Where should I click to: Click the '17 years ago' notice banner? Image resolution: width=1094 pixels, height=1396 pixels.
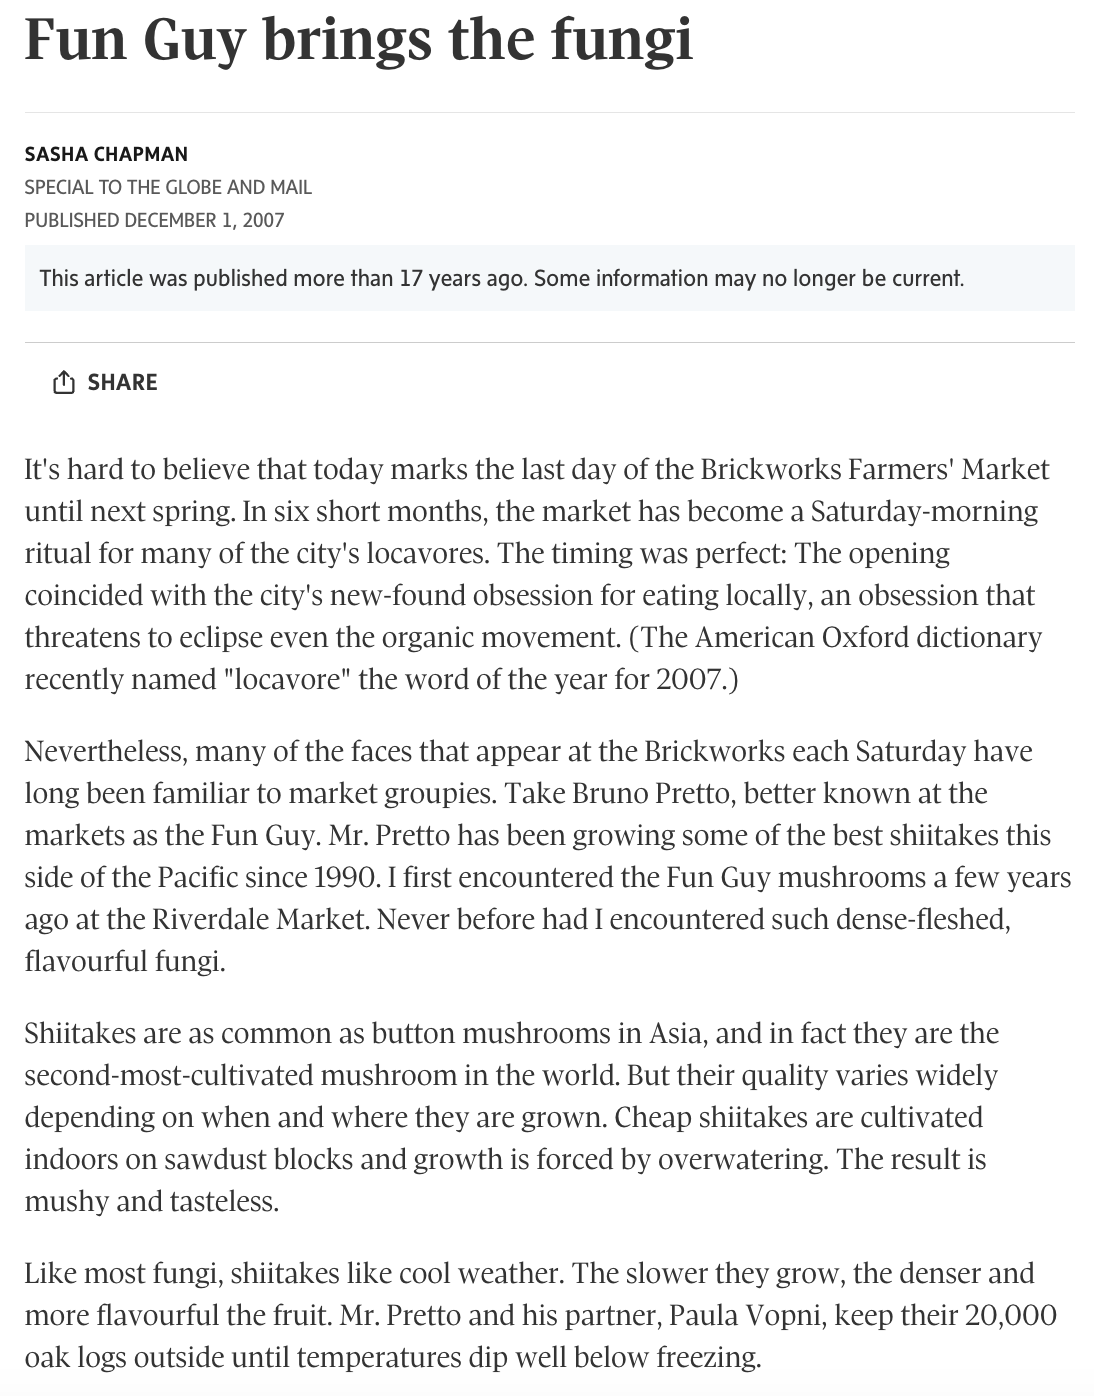pyautogui.click(x=549, y=278)
